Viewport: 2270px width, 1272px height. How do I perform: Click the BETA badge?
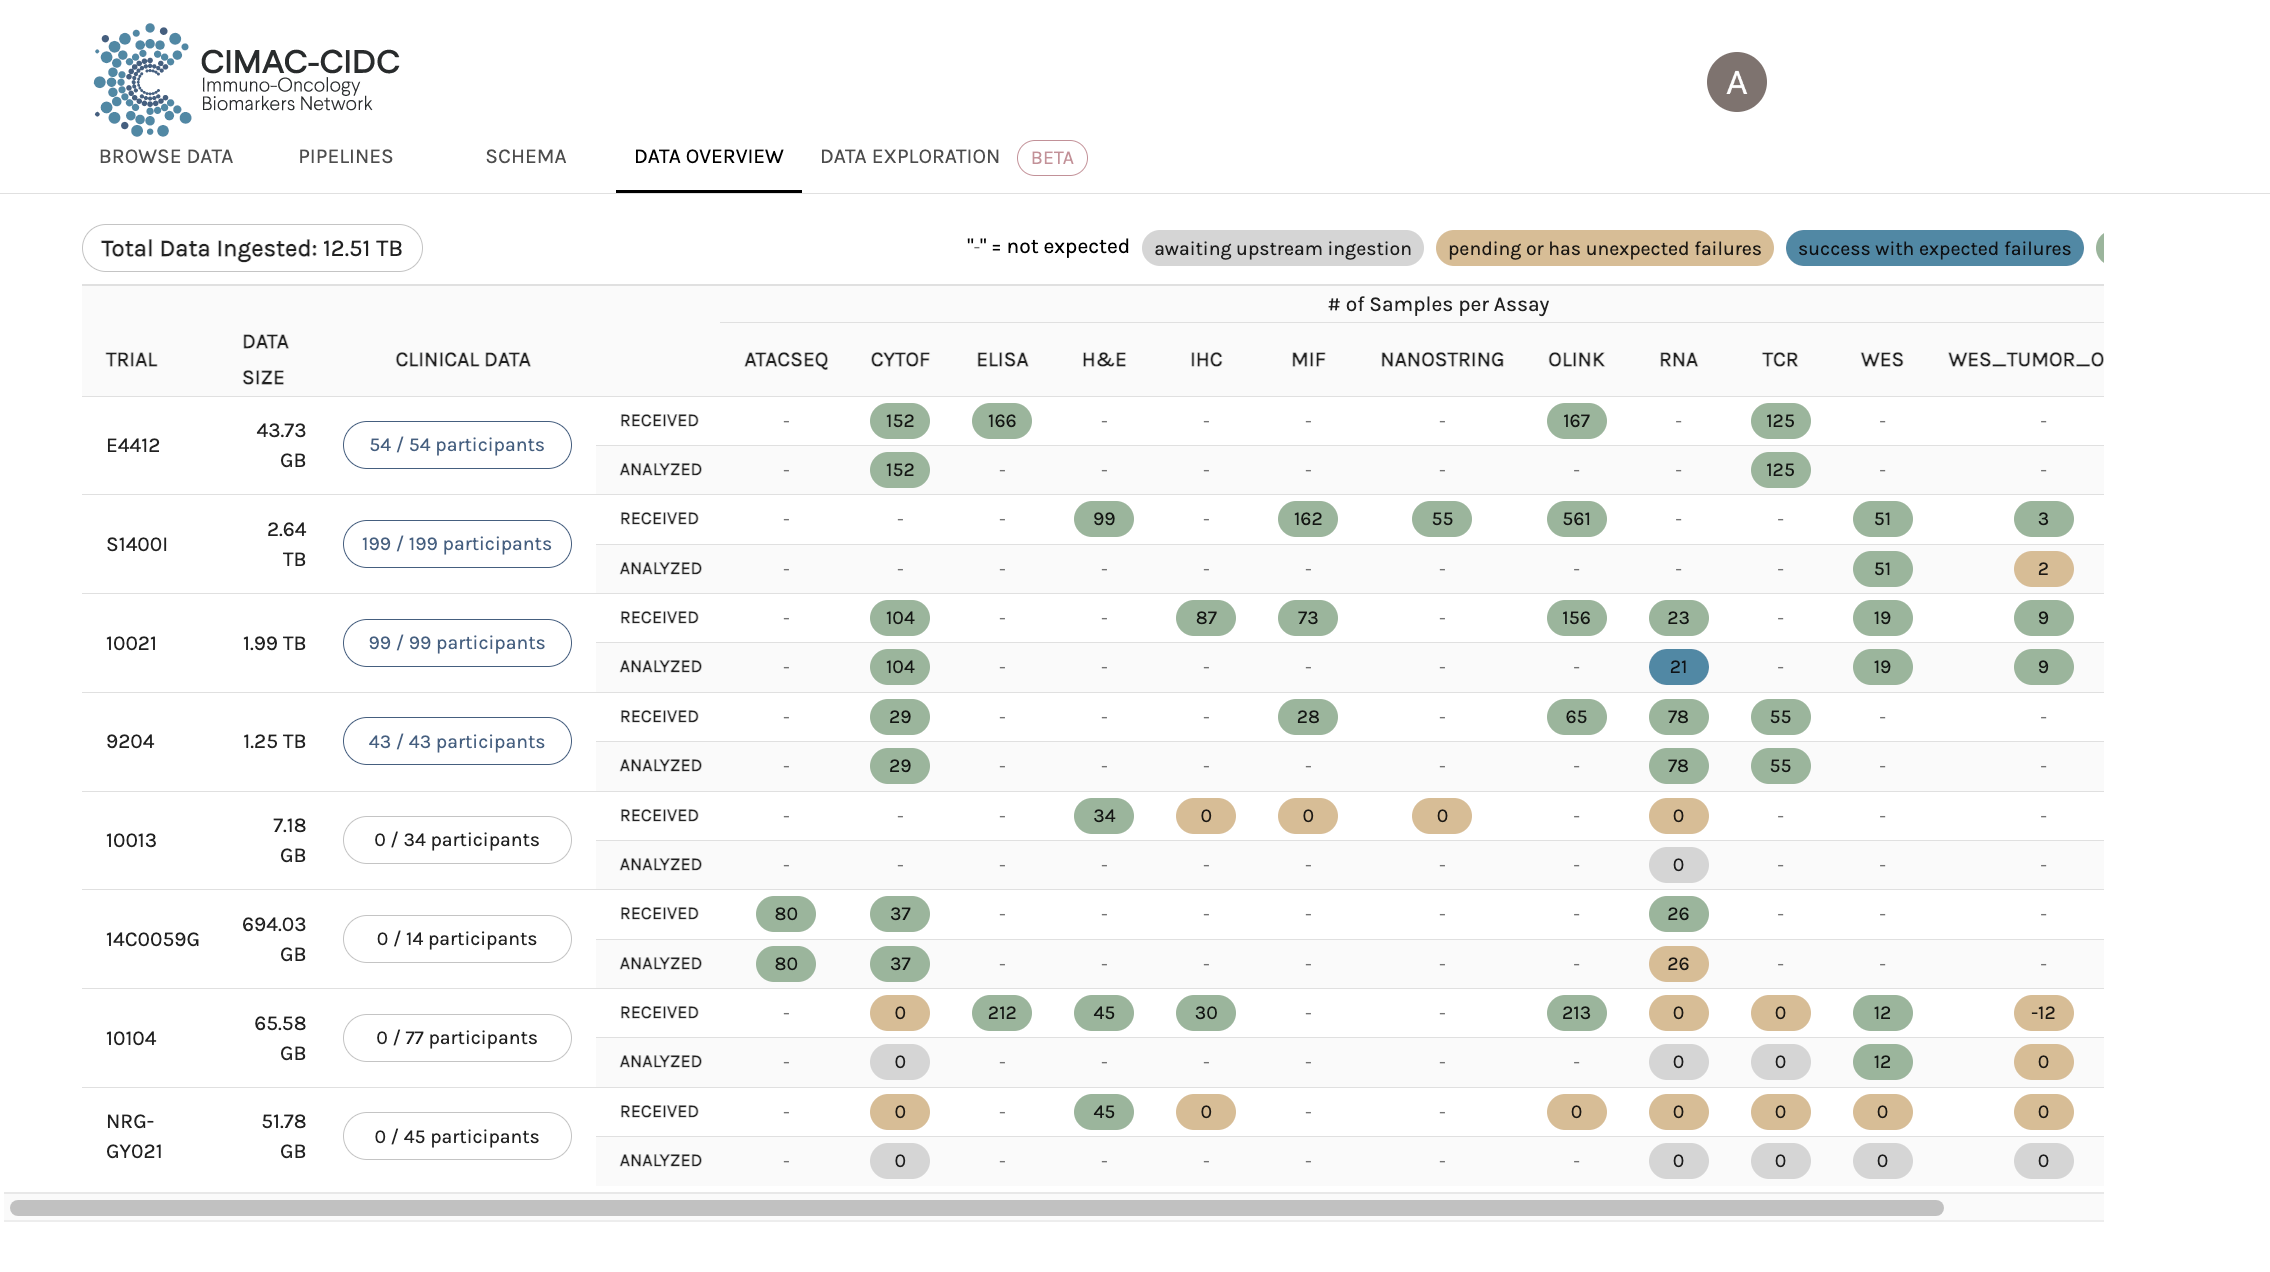coord(1052,158)
